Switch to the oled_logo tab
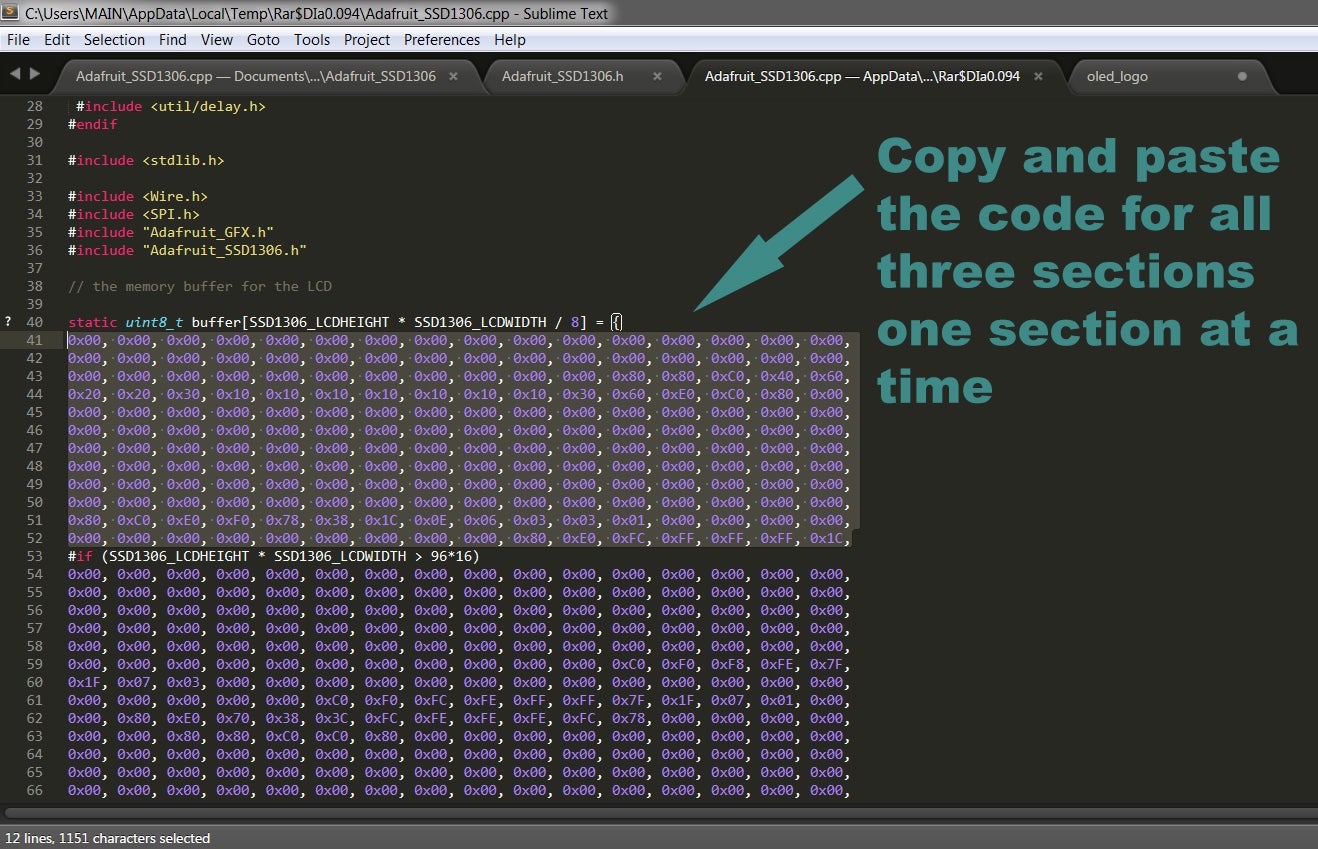Image resolution: width=1318 pixels, height=849 pixels. (x=1117, y=76)
